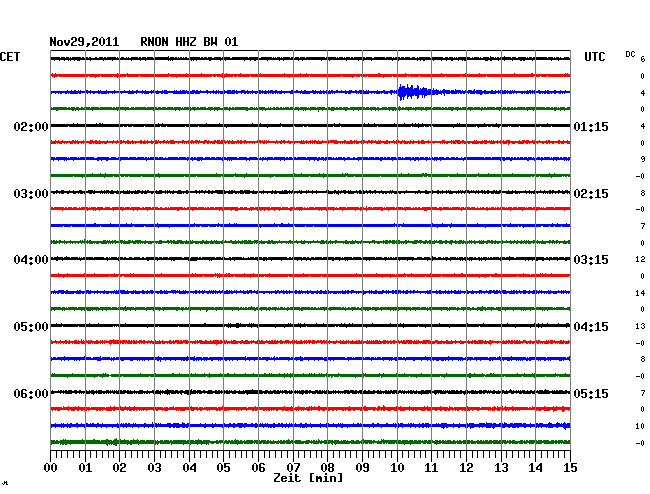Select the 05:00 CET time label
This screenshot has width=650, height=494.
coord(31,327)
